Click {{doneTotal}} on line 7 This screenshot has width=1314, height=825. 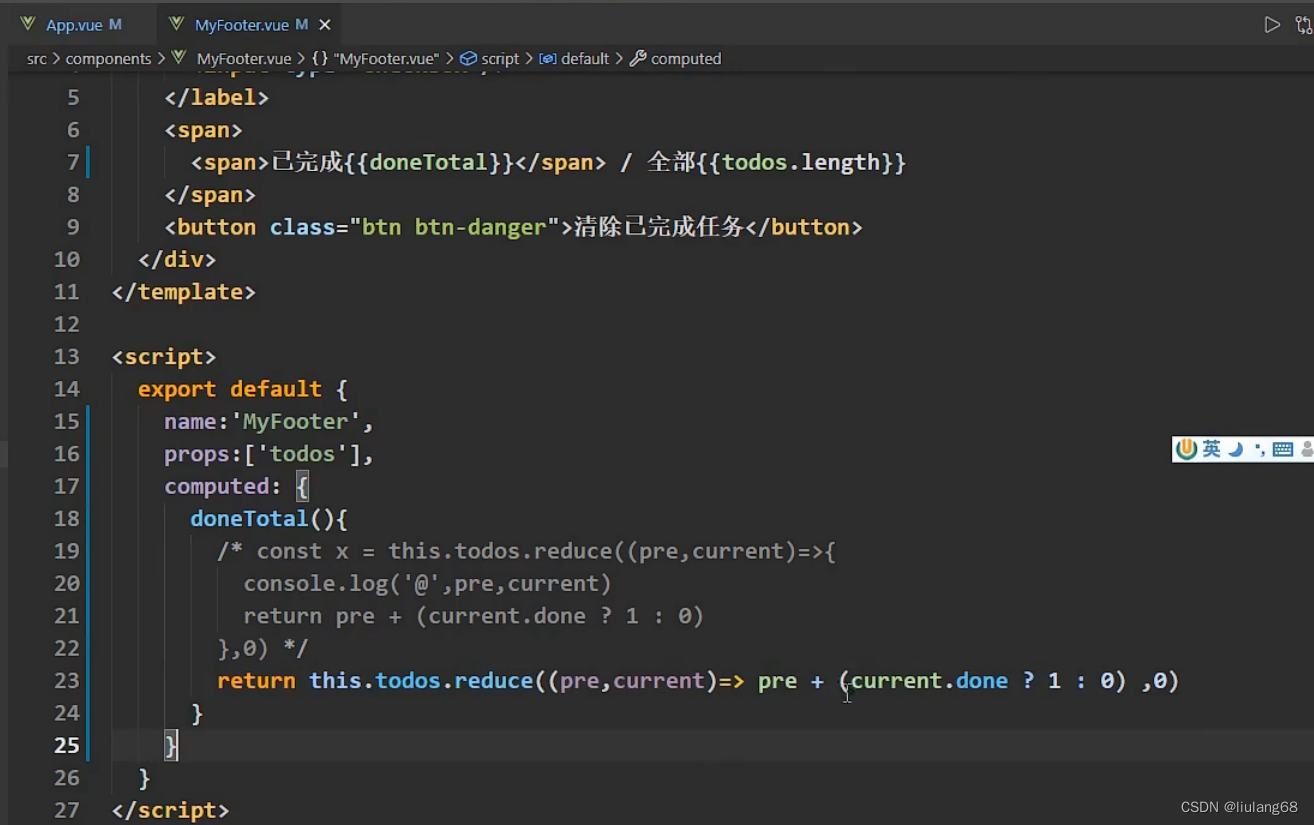point(428,162)
